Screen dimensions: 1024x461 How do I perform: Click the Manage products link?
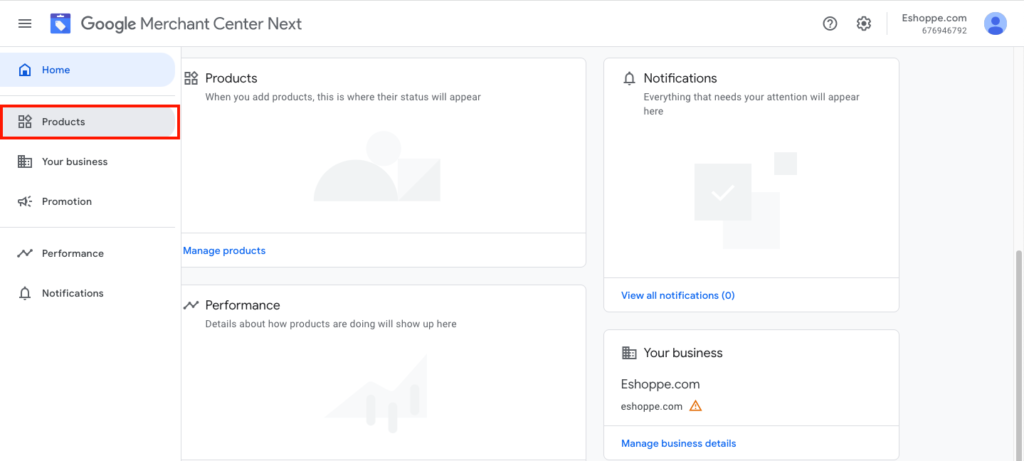click(224, 251)
